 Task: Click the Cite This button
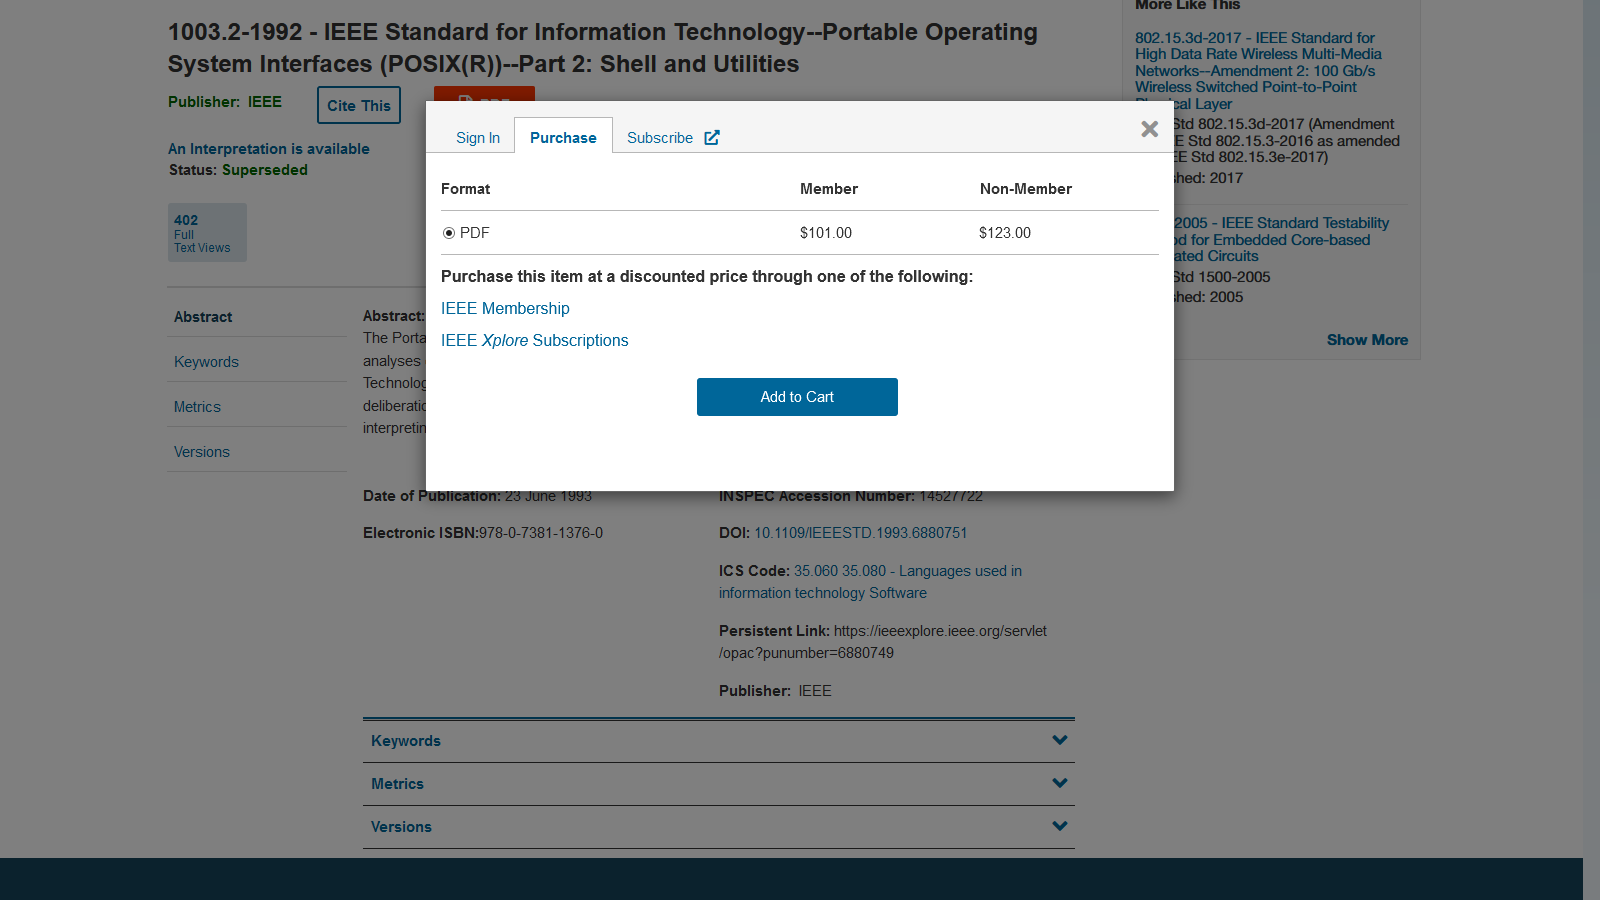coord(359,106)
